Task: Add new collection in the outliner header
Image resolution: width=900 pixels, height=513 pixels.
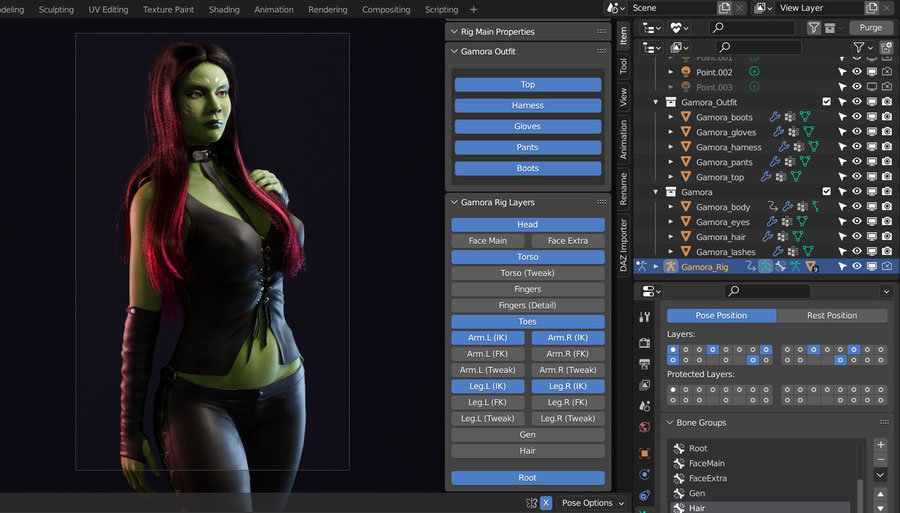Action: point(886,48)
